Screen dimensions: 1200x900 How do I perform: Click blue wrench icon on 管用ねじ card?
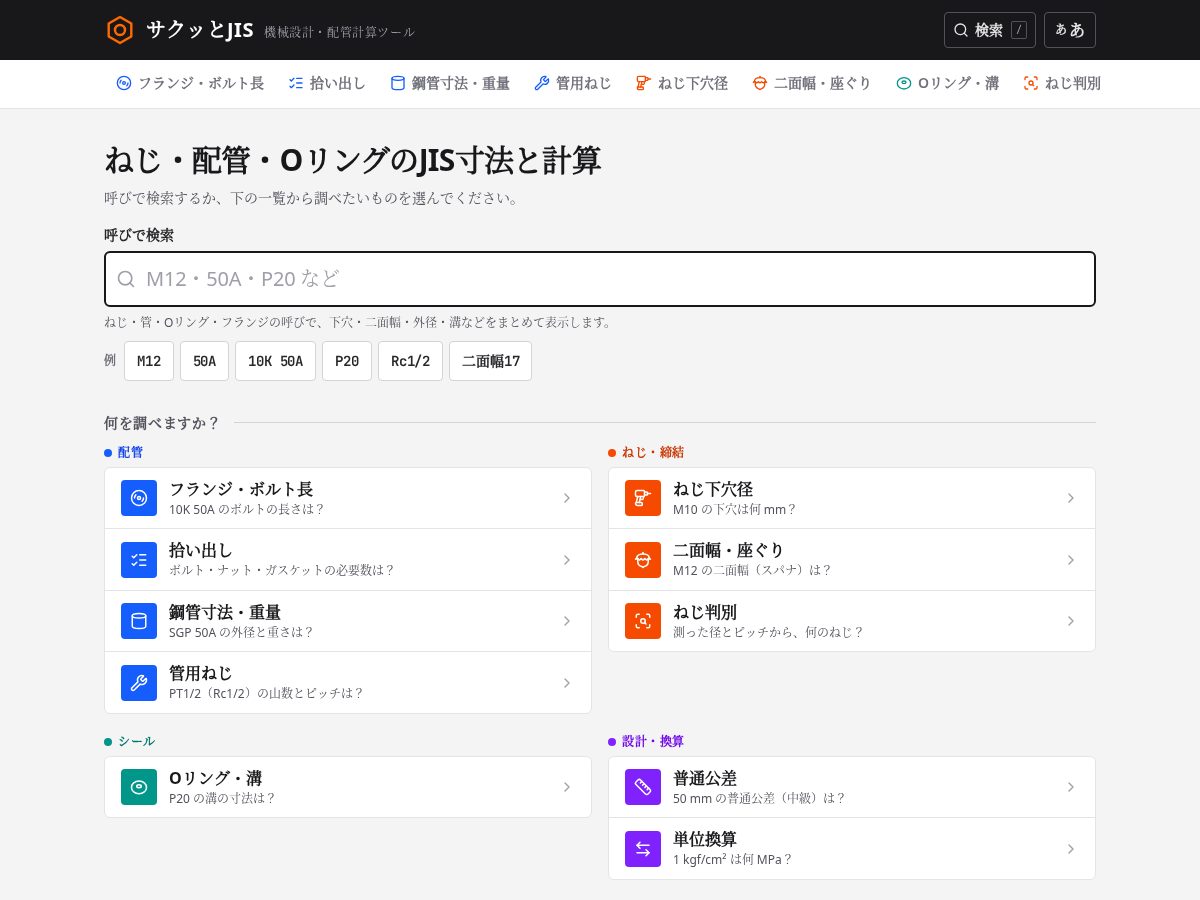[x=139, y=683]
